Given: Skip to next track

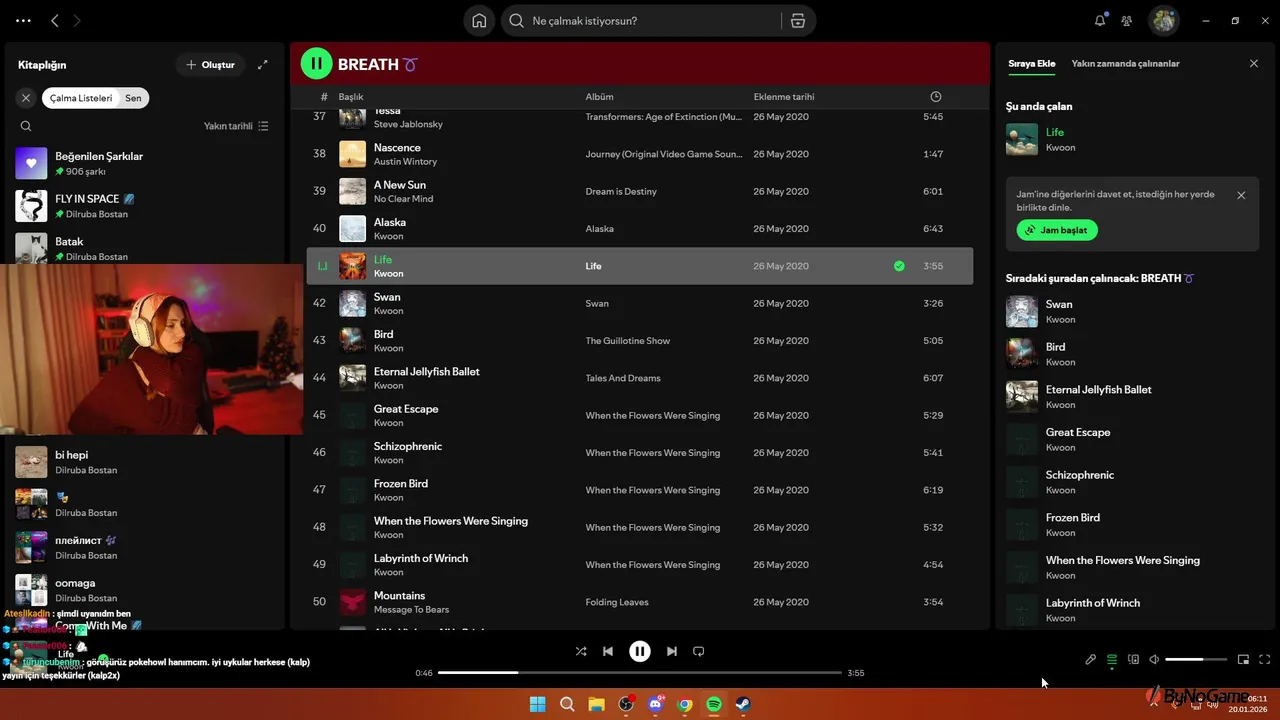Looking at the screenshot, I should [x=672, y=651].
